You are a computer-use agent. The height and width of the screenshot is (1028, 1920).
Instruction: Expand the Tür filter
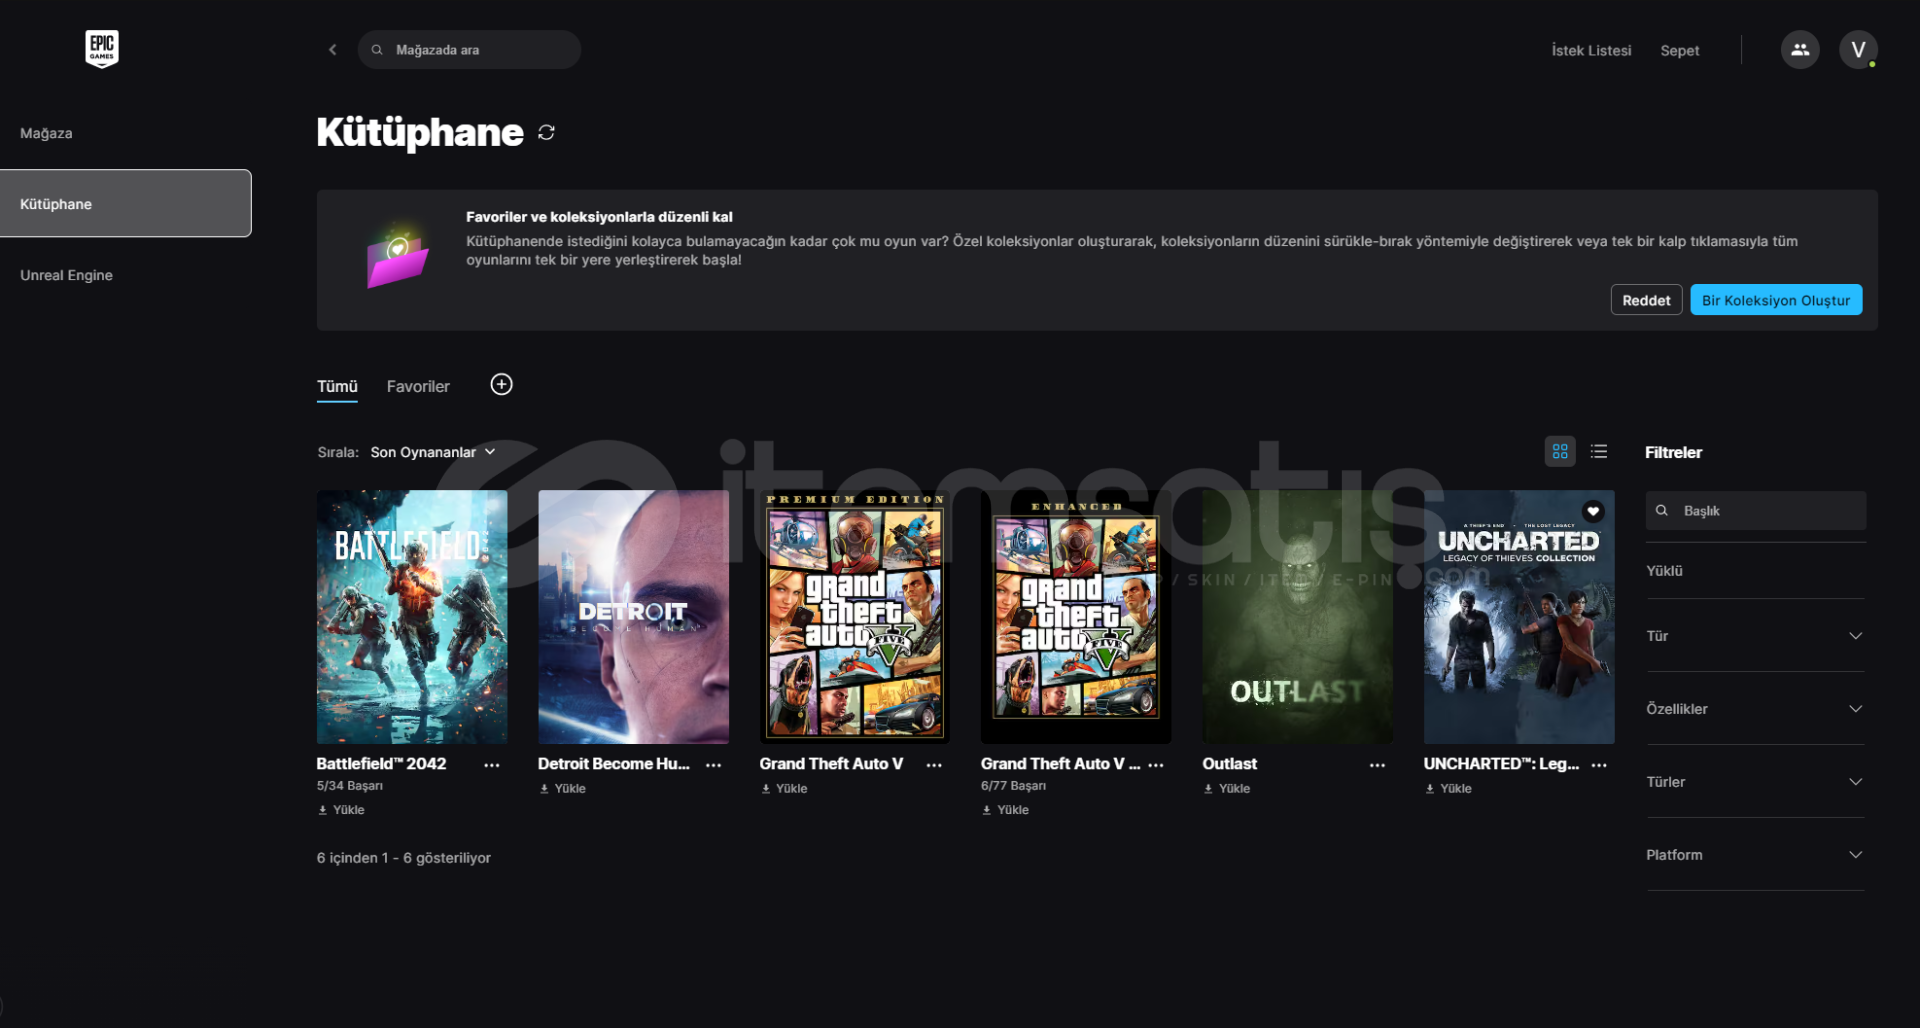point(1755,636)
